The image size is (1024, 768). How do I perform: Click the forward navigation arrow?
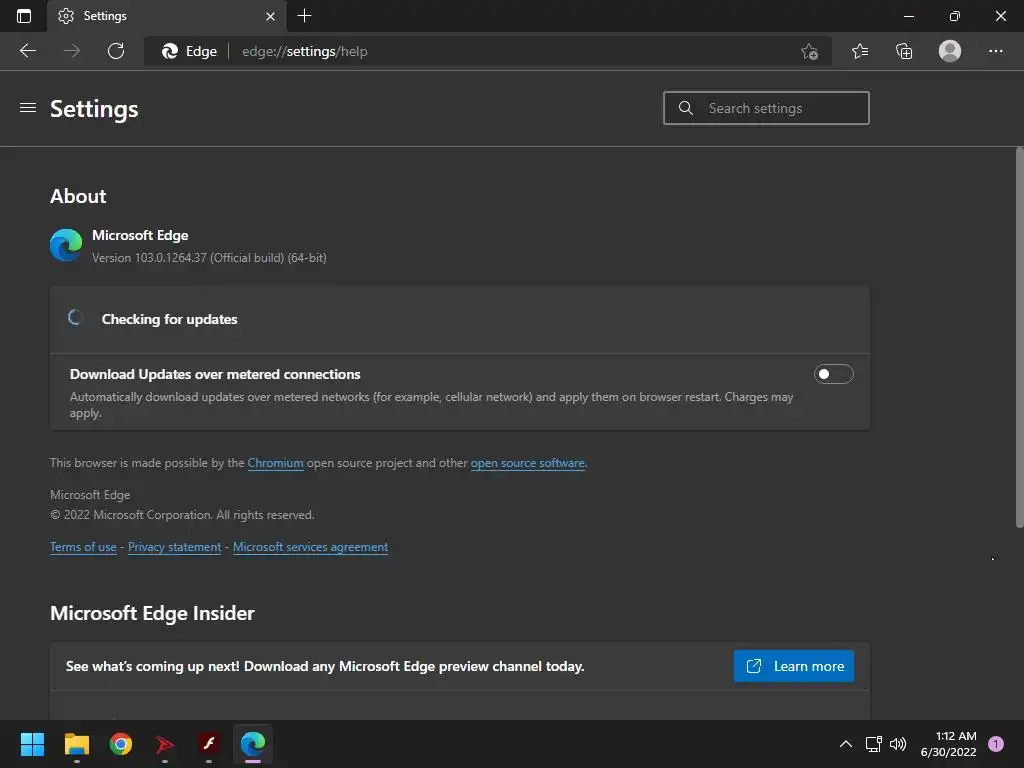pyautogui.click(x=72, y=51)
